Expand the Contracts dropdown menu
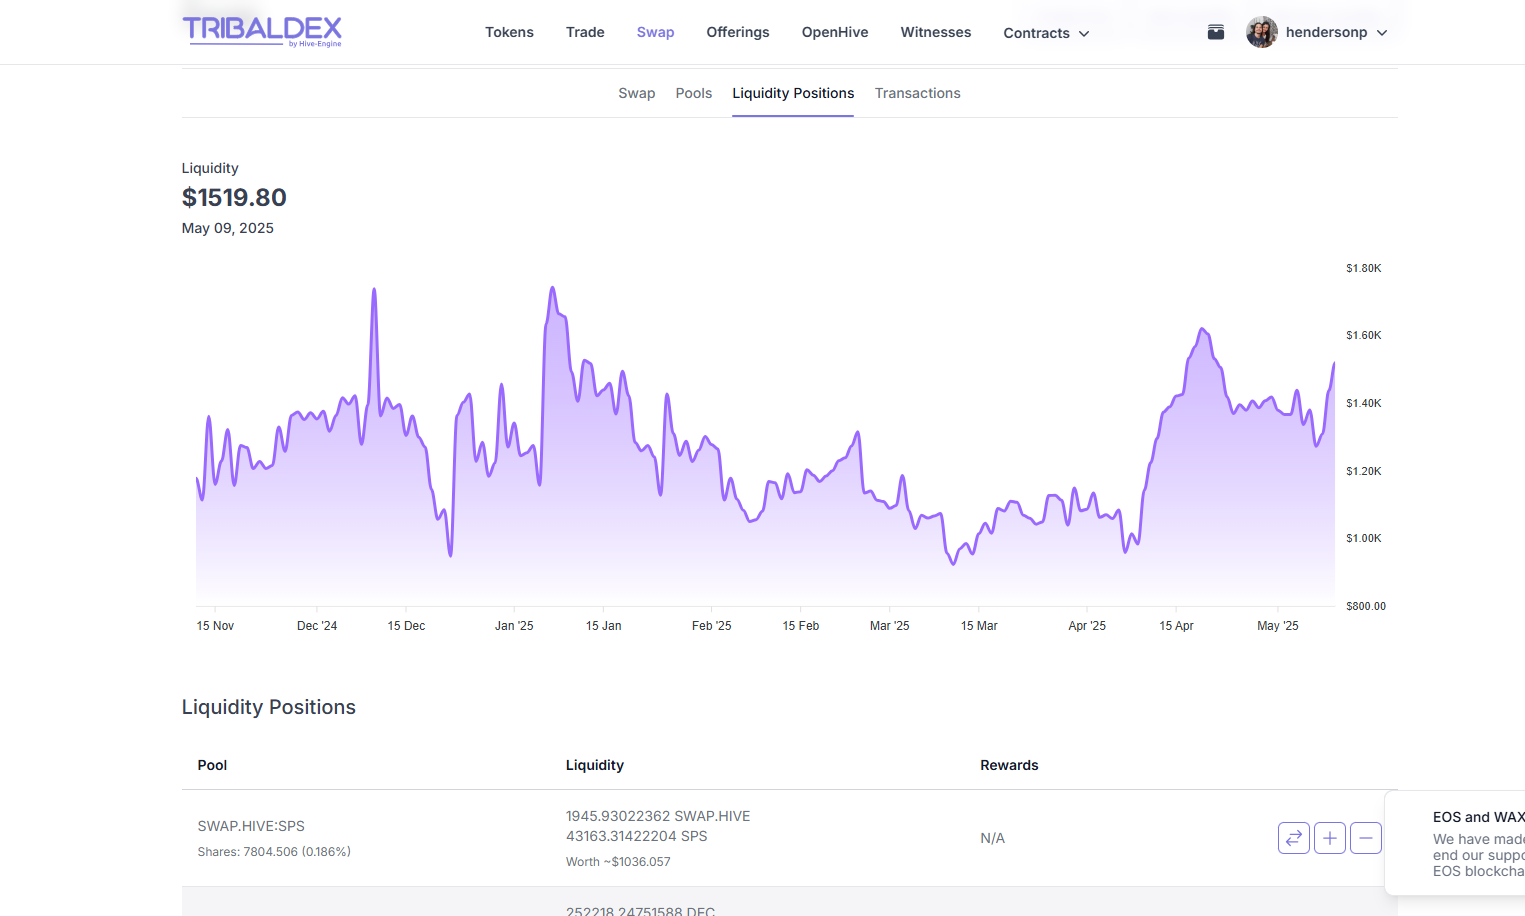Viewport: 1525px width, 916px height. (1046, 33)
